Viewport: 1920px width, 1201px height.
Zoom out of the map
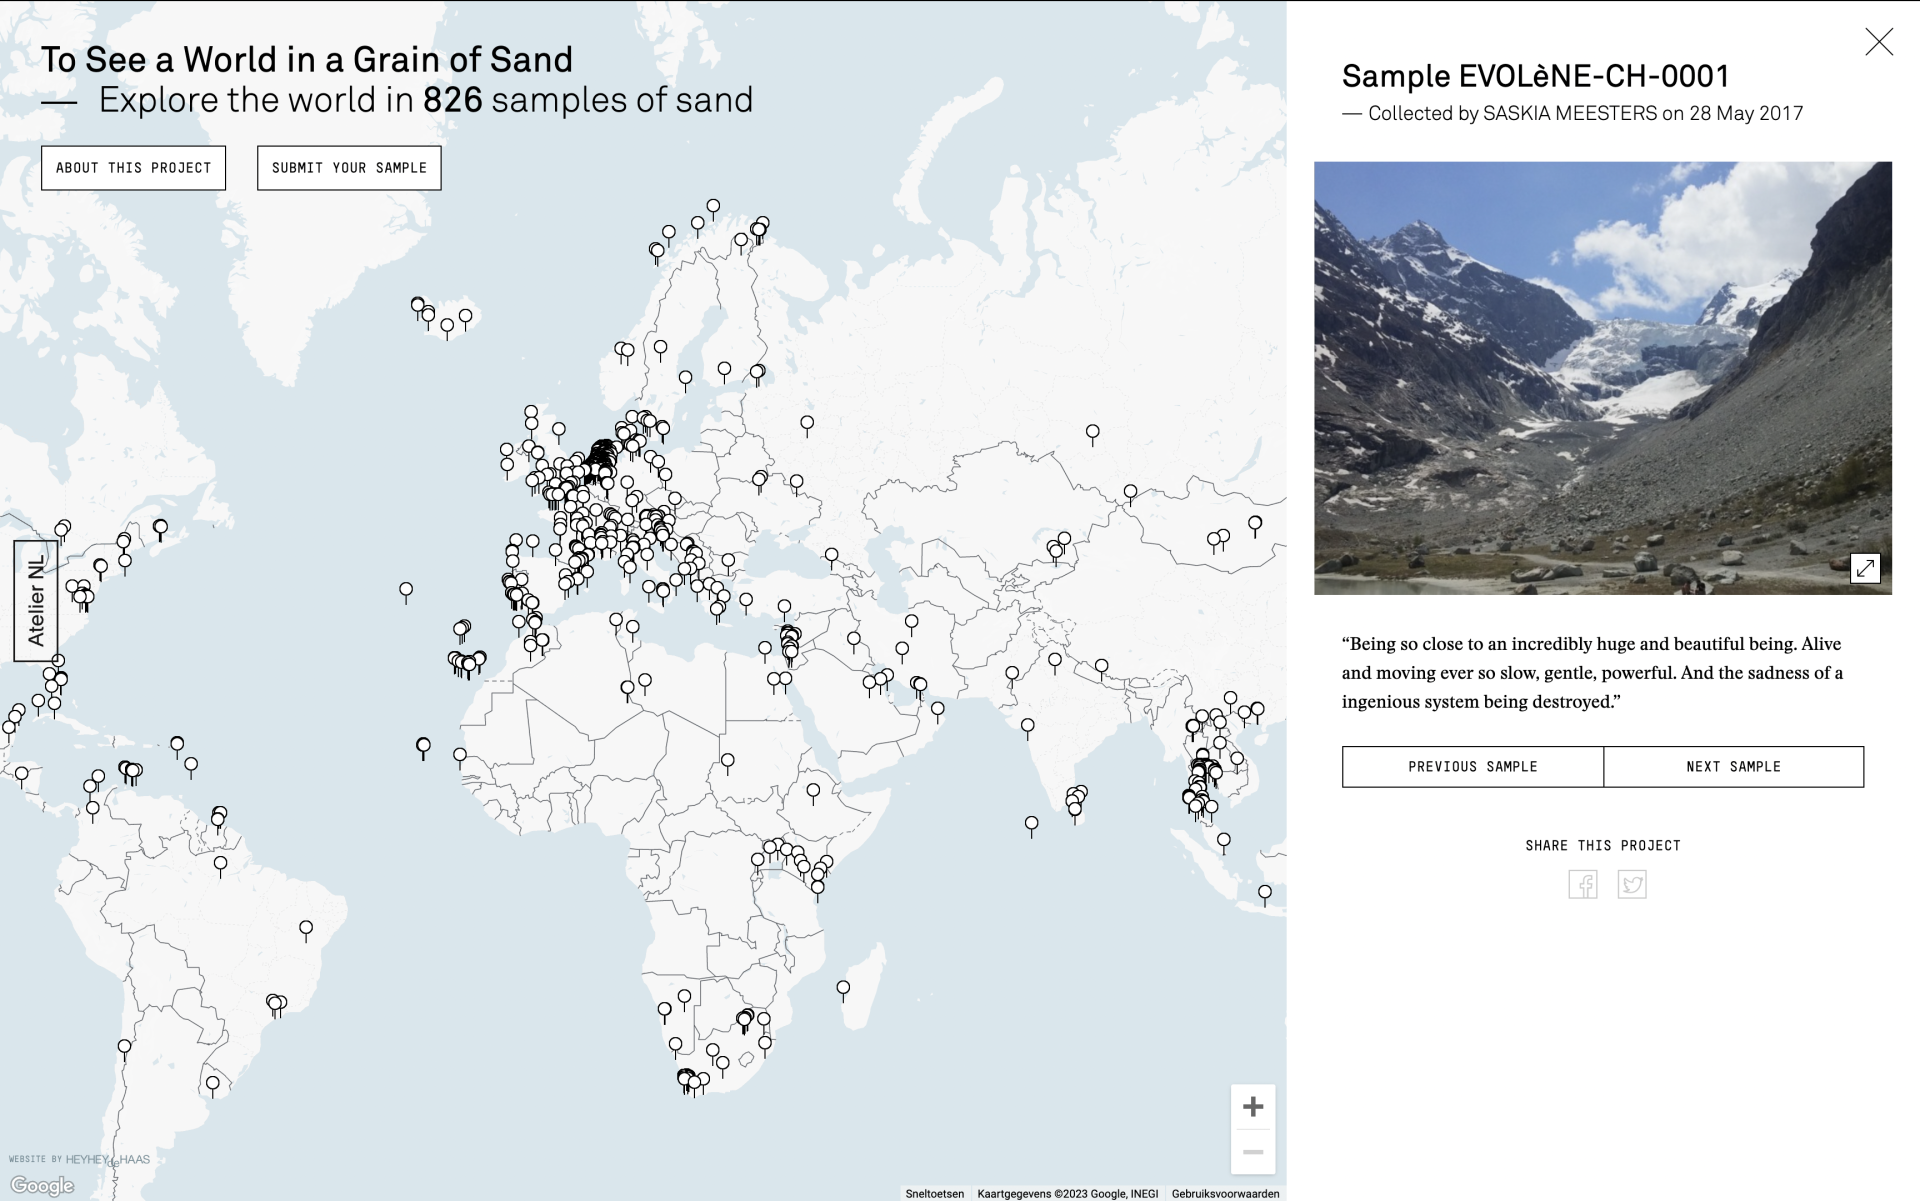point(1252,1152)
